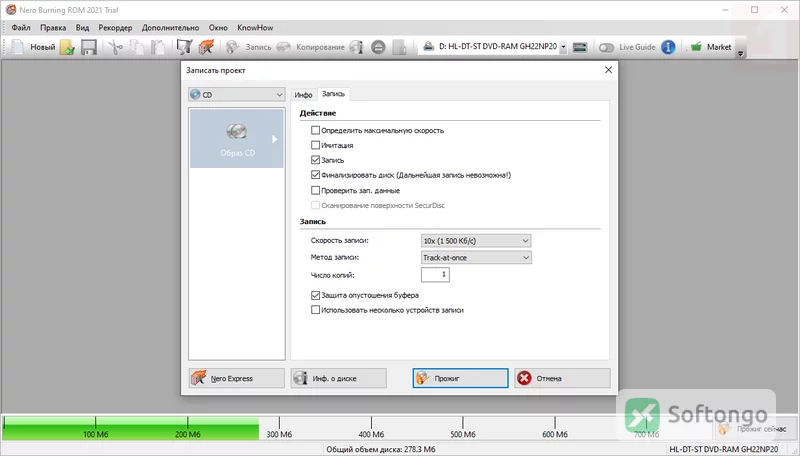
Task: Select the Запись tab in the dialog
Action: coord(334,94)
